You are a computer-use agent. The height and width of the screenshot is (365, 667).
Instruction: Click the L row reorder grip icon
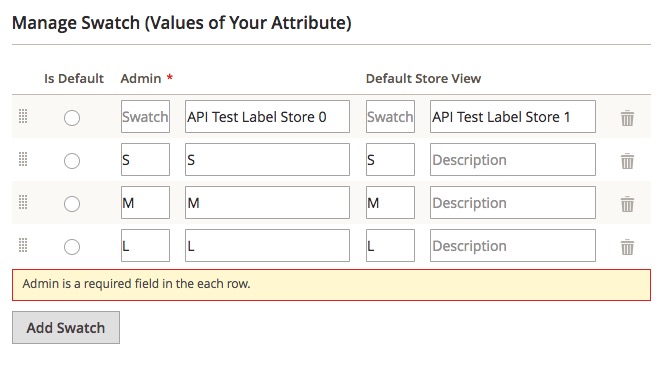tap(23, 245)
